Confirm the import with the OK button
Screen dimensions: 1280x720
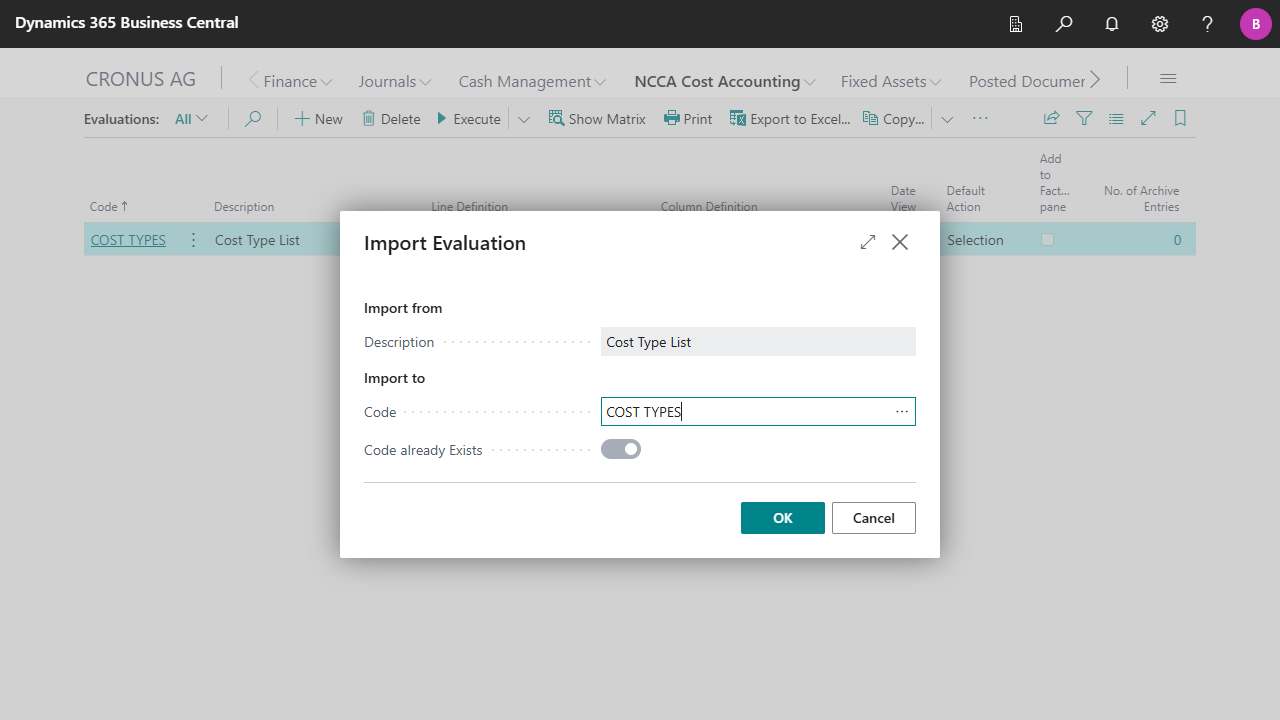(x=782, y=518)
